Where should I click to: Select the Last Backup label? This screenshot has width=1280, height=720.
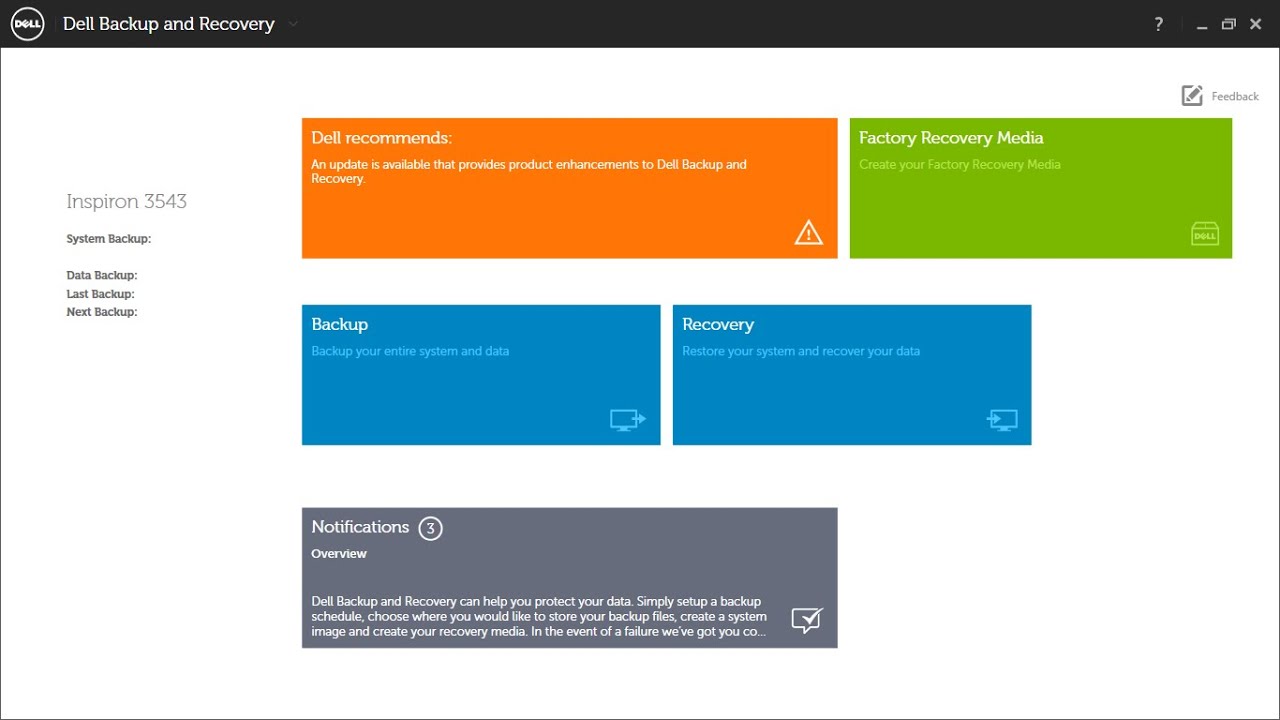(x=100, y=294)
